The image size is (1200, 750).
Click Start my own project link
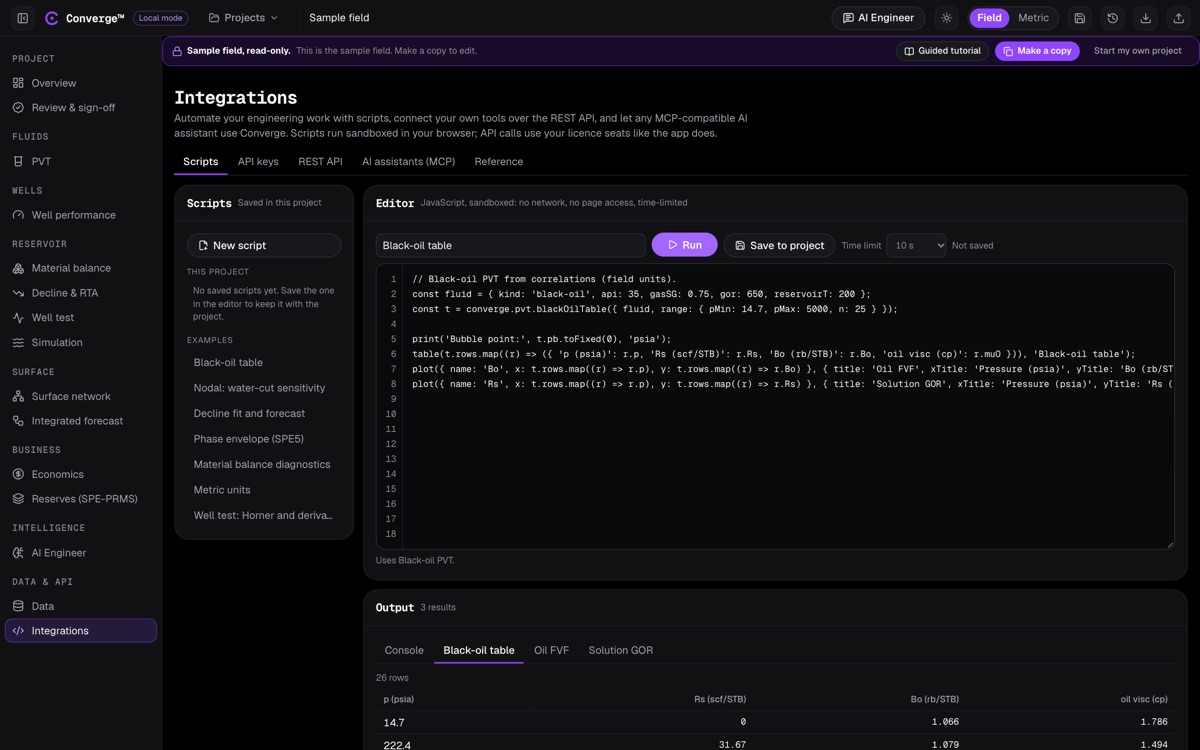(x=1137, y=51)
